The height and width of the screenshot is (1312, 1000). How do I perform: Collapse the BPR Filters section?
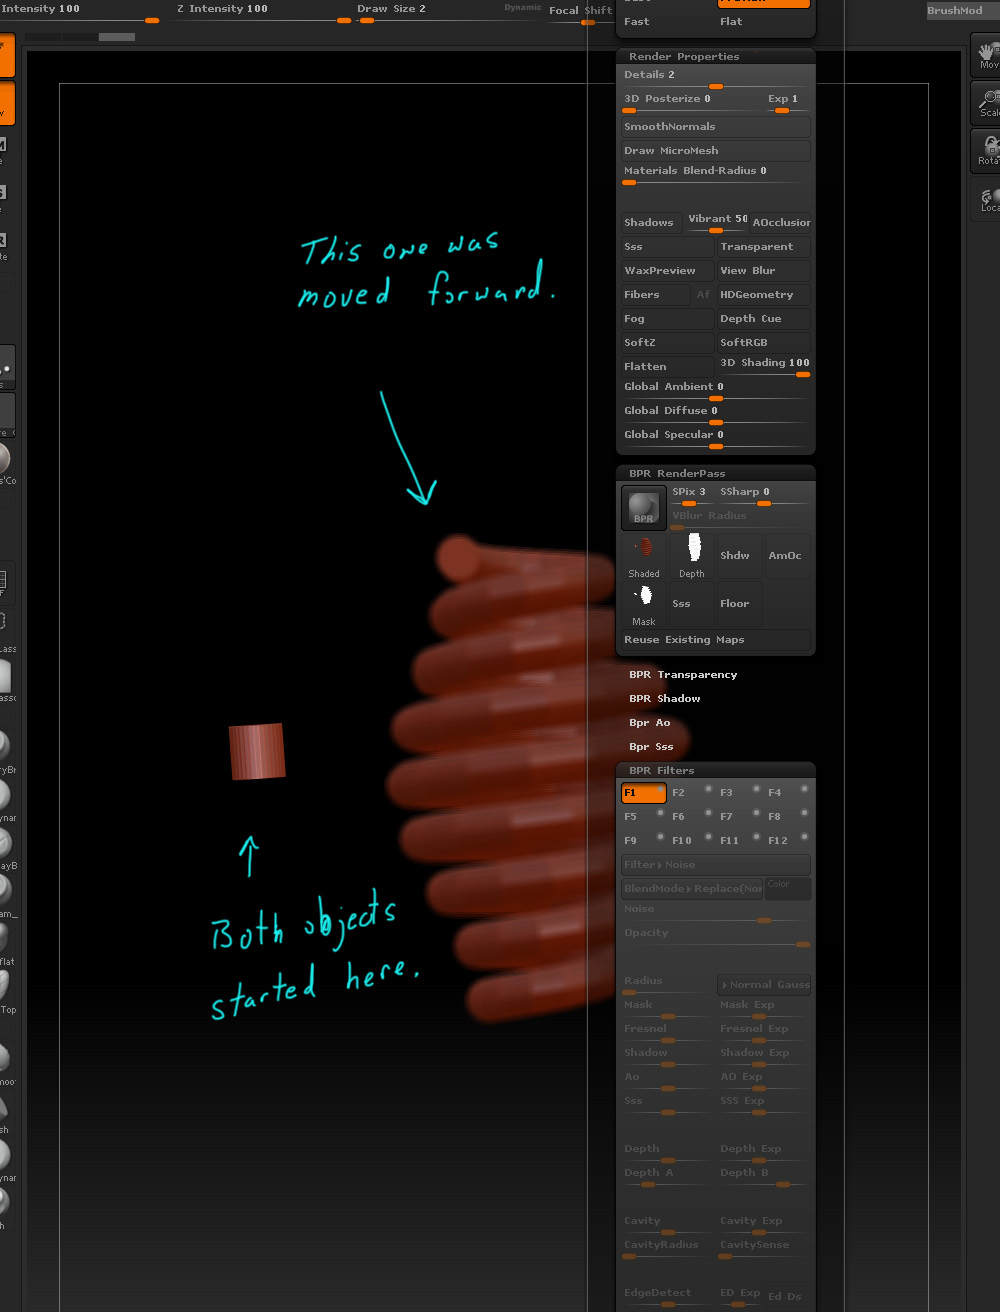(x=662, y=771)
